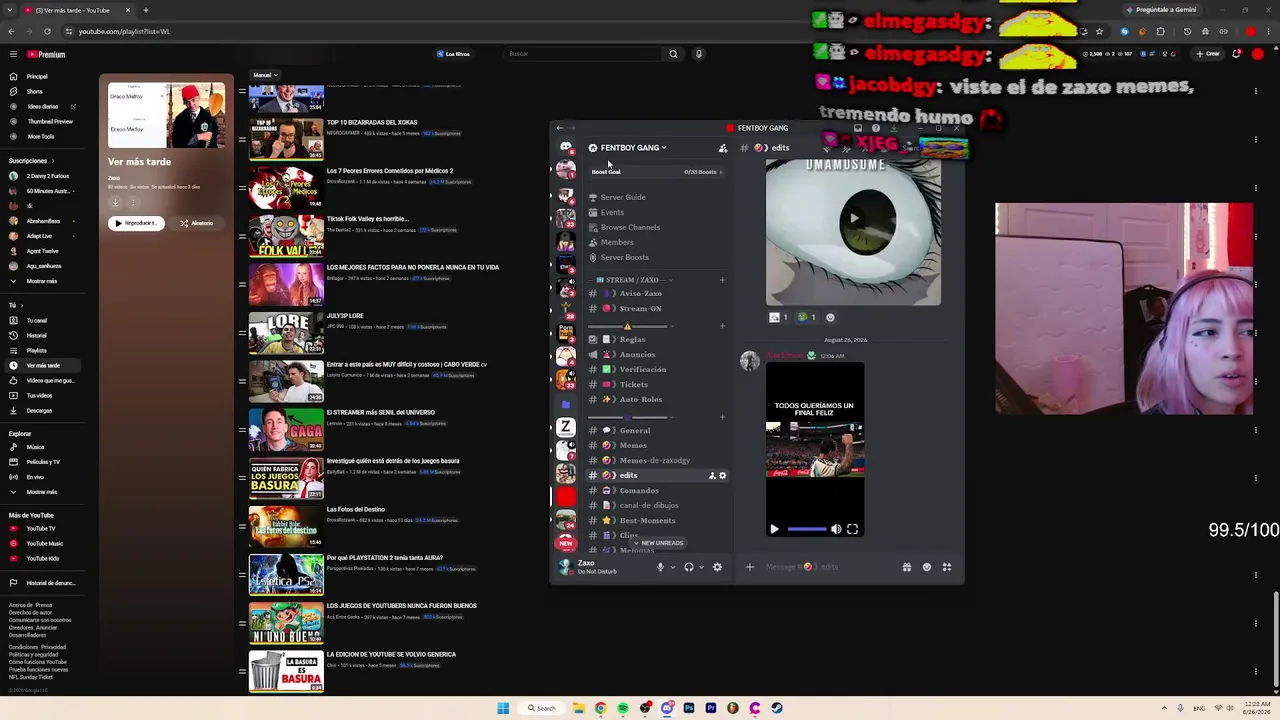The image size is (1280, 720).
Task: Add channel to STREAM / ZAXO category
Action: tap(722, 280)
